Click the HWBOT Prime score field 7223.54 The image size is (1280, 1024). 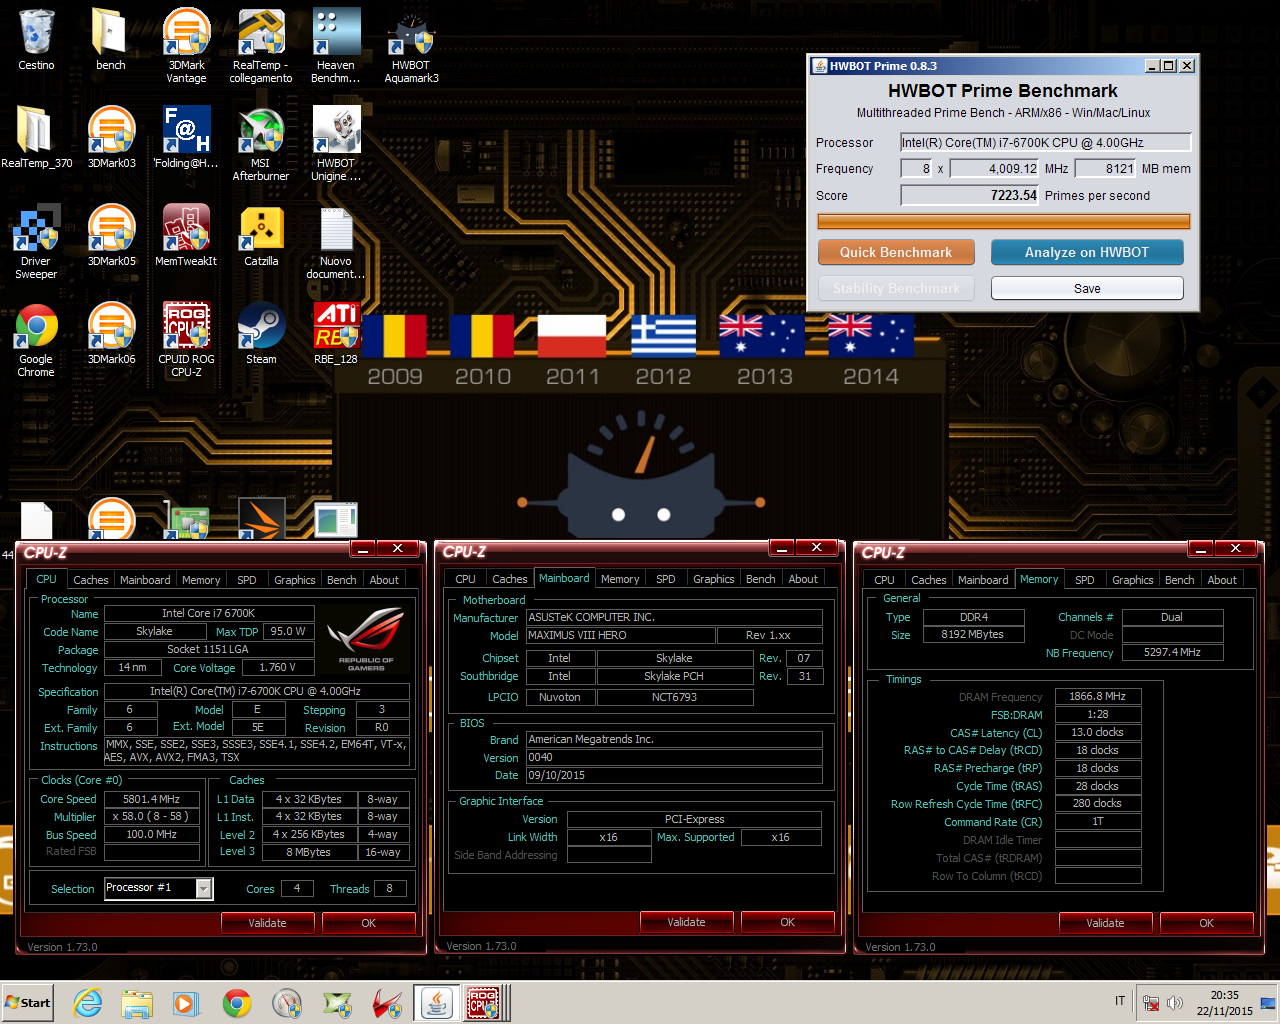point(970,196)
